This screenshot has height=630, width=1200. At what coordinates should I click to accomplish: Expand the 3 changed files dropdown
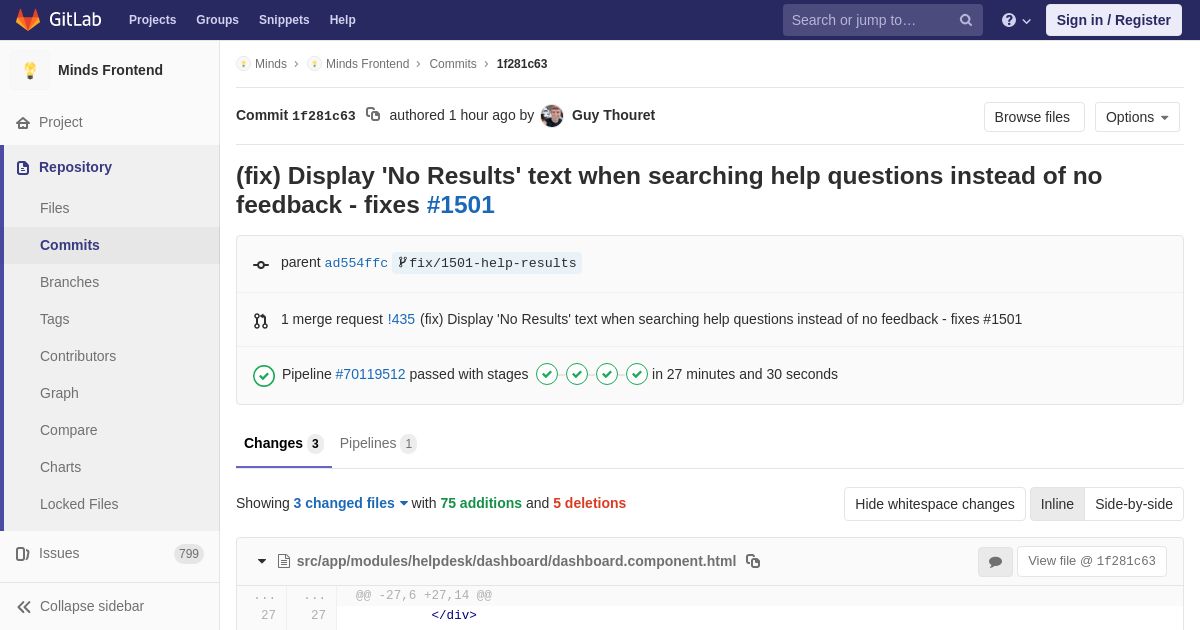click(x=351, y=503)
